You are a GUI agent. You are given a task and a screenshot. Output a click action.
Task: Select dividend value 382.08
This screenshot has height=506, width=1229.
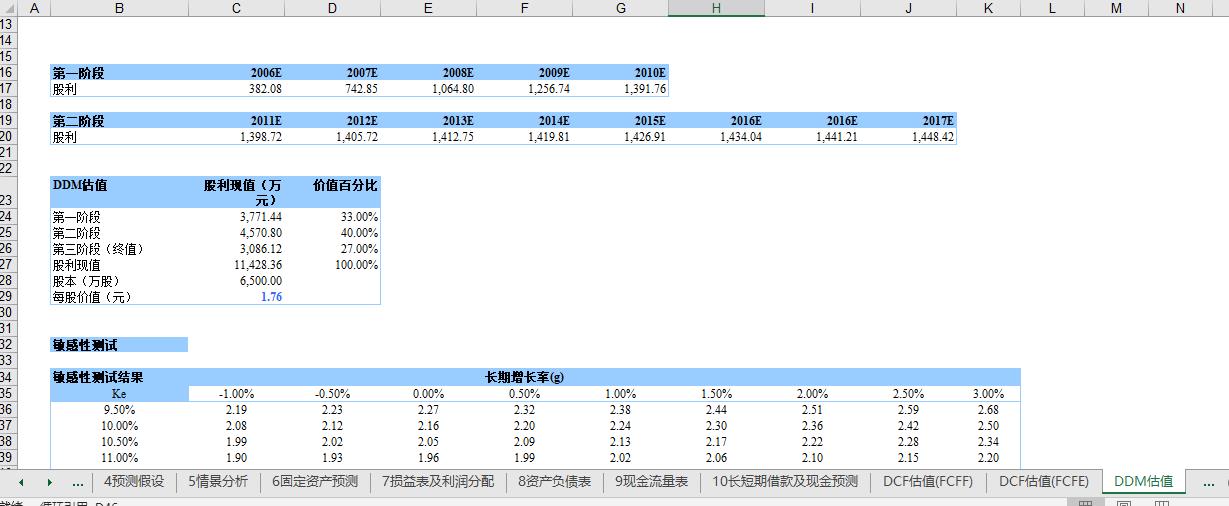(x=236, y=88)
